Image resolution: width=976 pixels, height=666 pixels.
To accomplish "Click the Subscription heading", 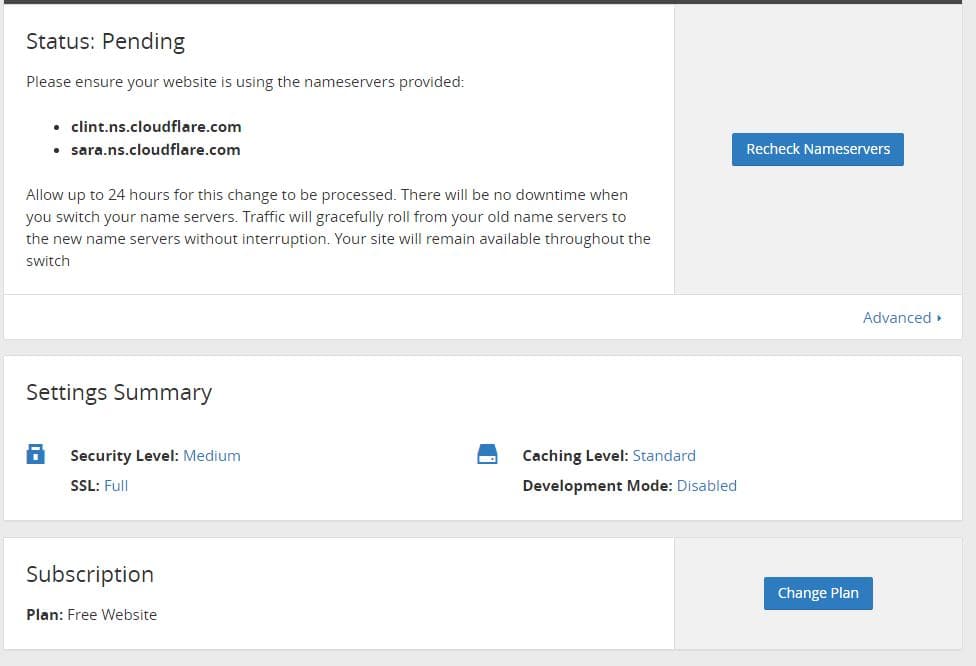I will pos(90,574).
